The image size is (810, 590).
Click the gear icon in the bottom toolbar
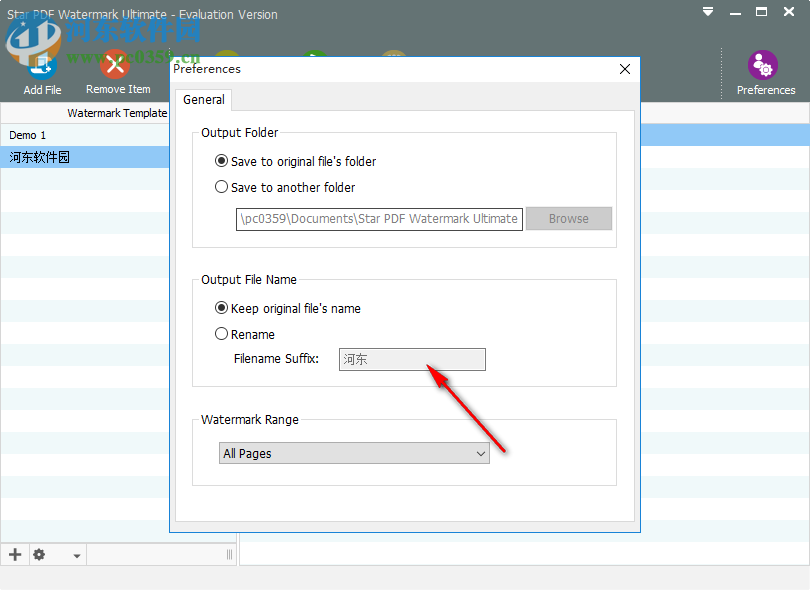[38, 554]
